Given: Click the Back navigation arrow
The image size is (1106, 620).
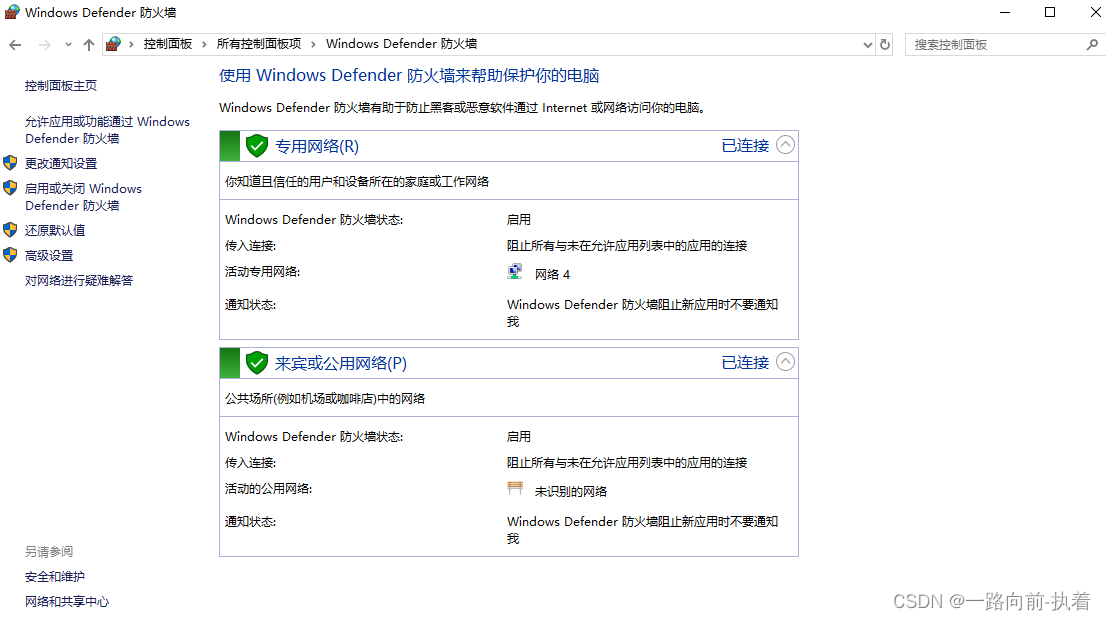Looking at the screenshot, I should pos(16,44).
